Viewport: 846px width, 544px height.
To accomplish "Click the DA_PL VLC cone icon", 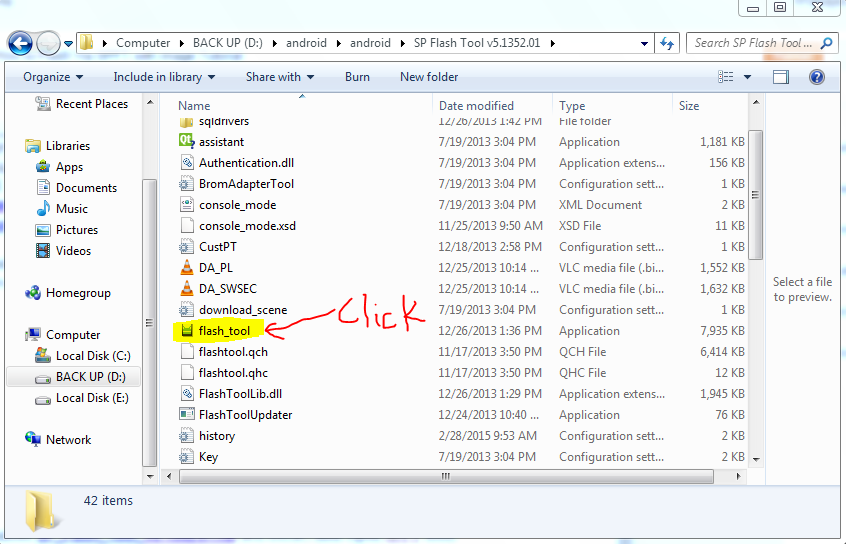I will tap(187, 268).
